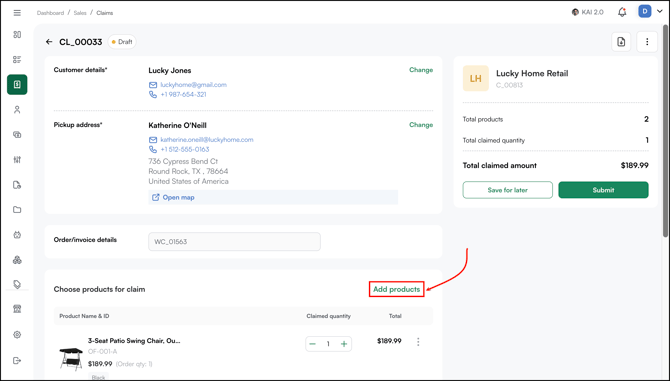Open the stacked cards icon in sidebar
The image size is (670, 381).
[17, 135]
